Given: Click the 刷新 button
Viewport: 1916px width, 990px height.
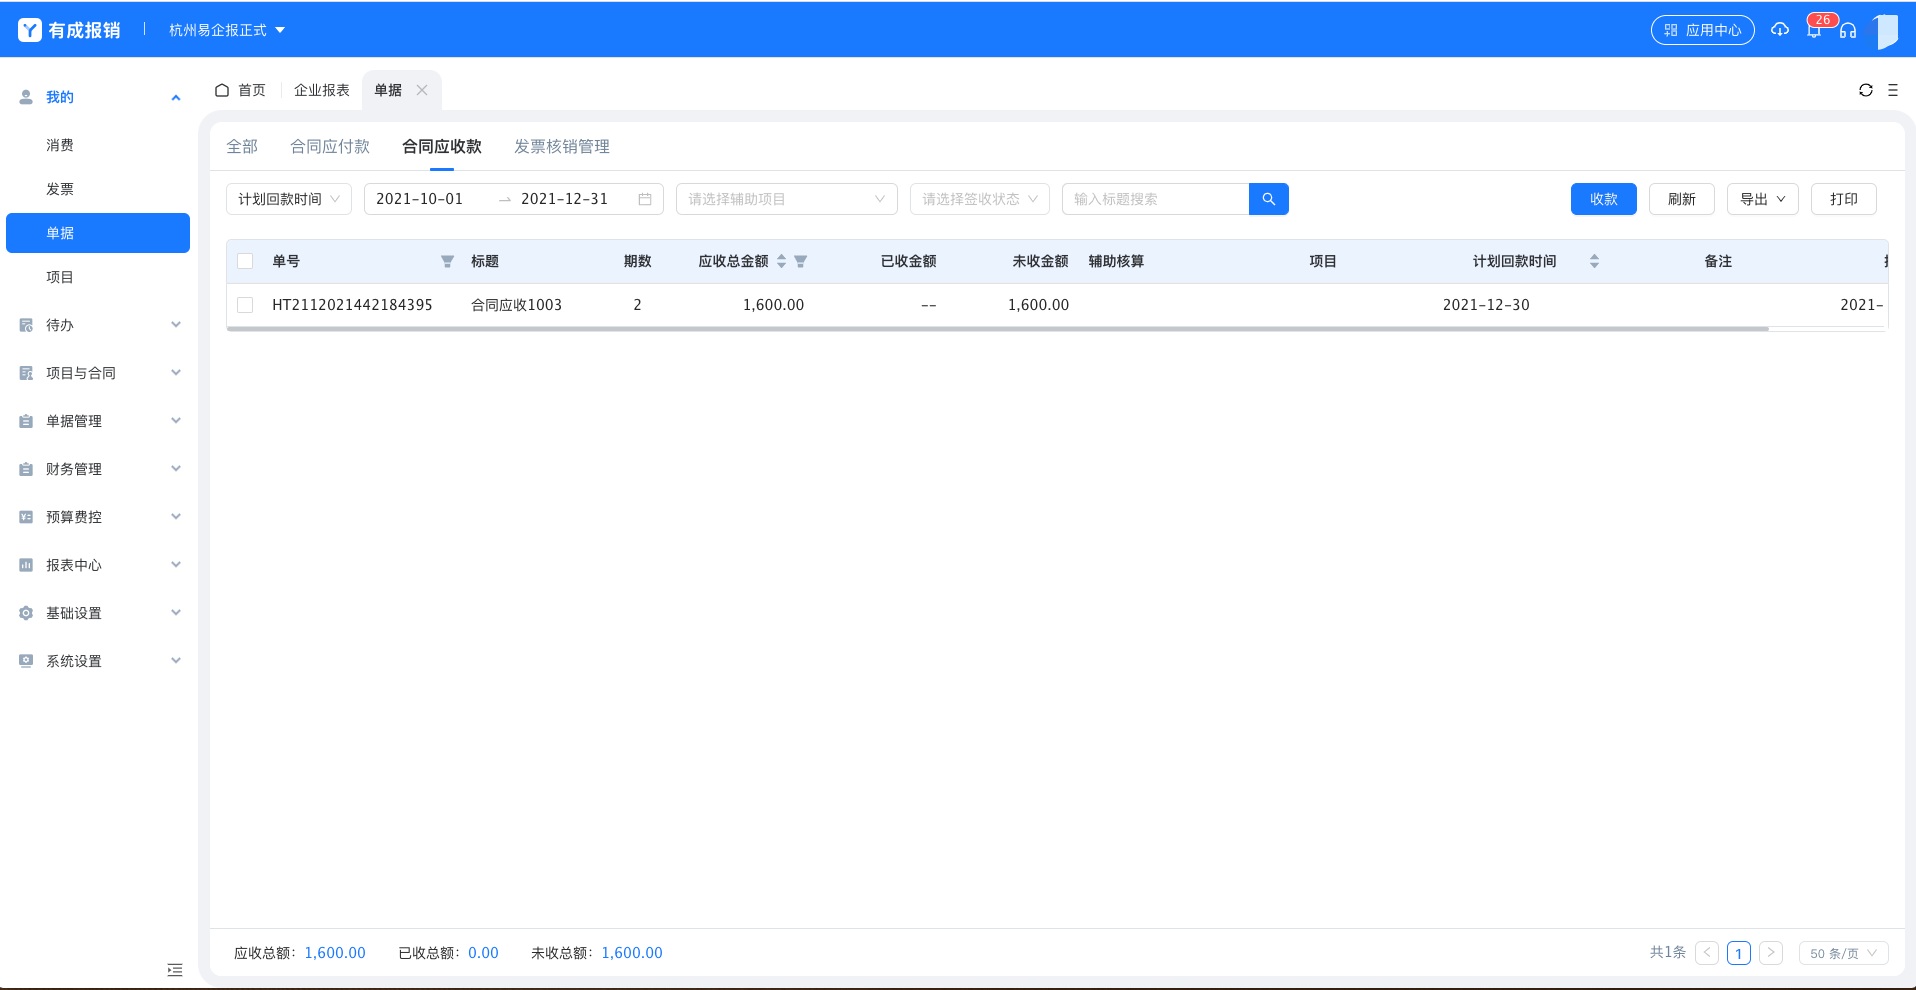Looking at the screenshot, I should pos(1682,199).
